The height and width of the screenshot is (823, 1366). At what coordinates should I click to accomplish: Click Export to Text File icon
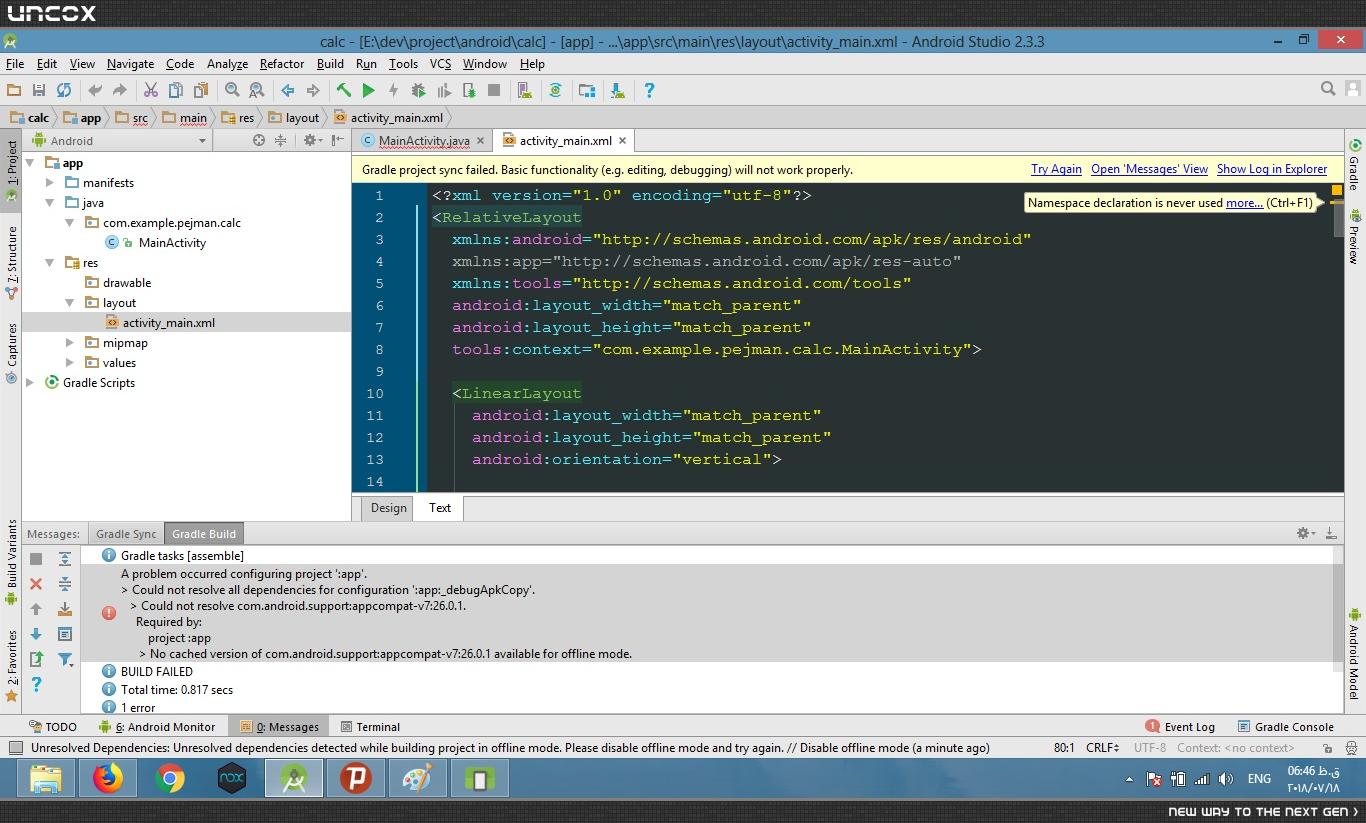[x=36, y=659]
